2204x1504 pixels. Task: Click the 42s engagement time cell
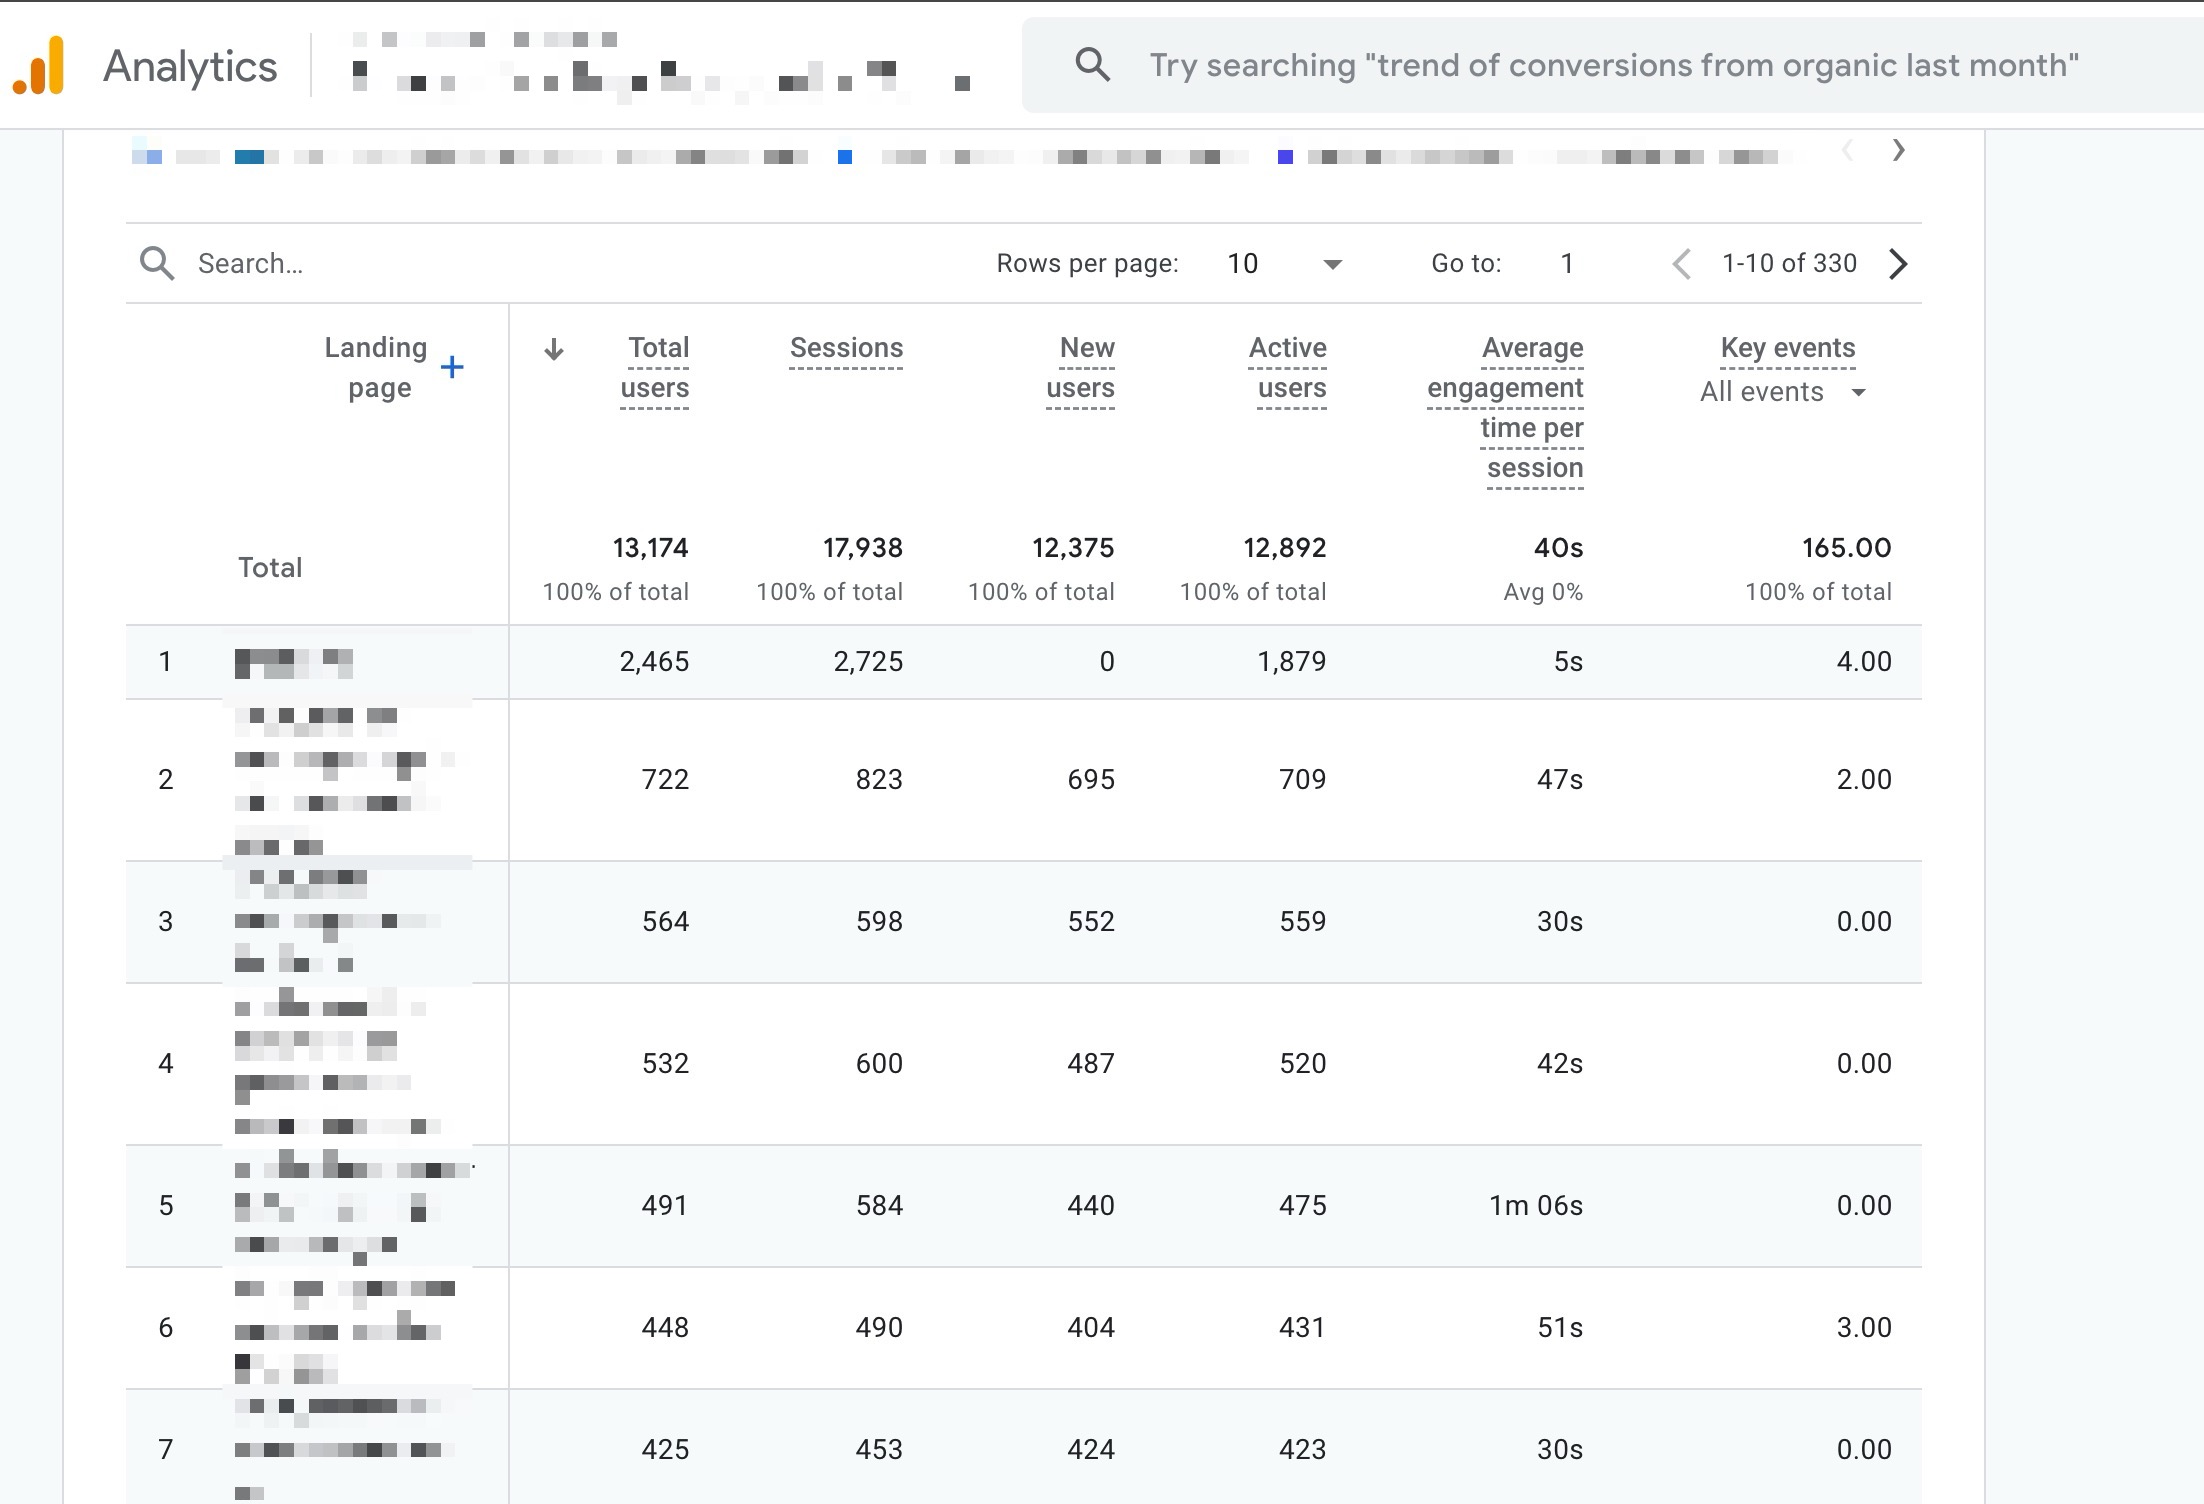(1560, 1064)
